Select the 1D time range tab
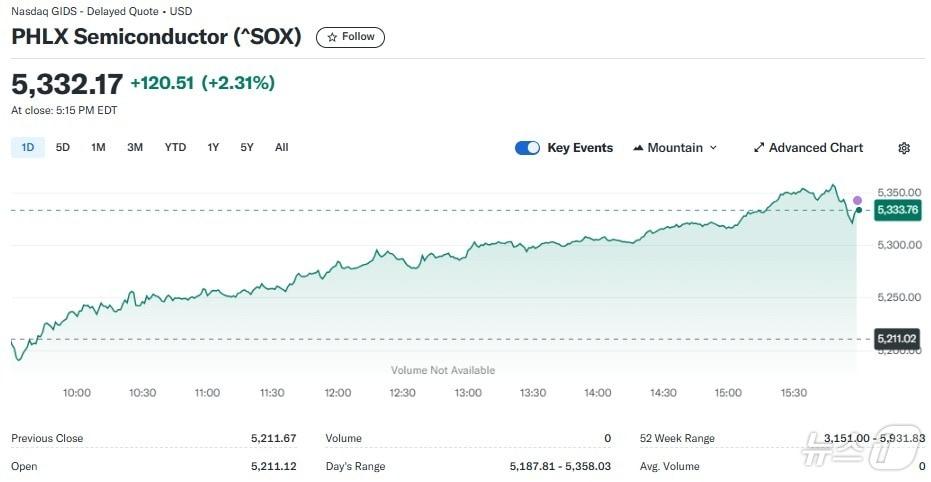The width and height of the screenshot is (931, 482). [x=28, y=148]
